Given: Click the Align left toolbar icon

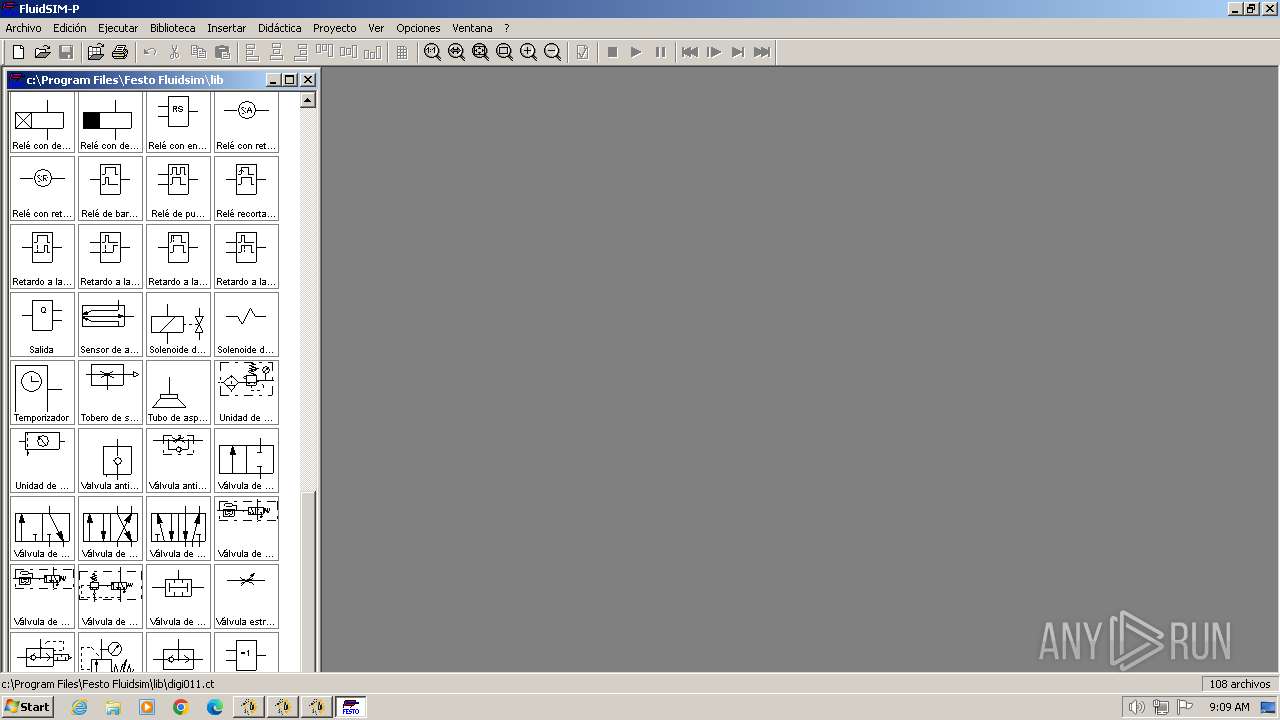Looking at the screenshot, I should coord(252,52).
